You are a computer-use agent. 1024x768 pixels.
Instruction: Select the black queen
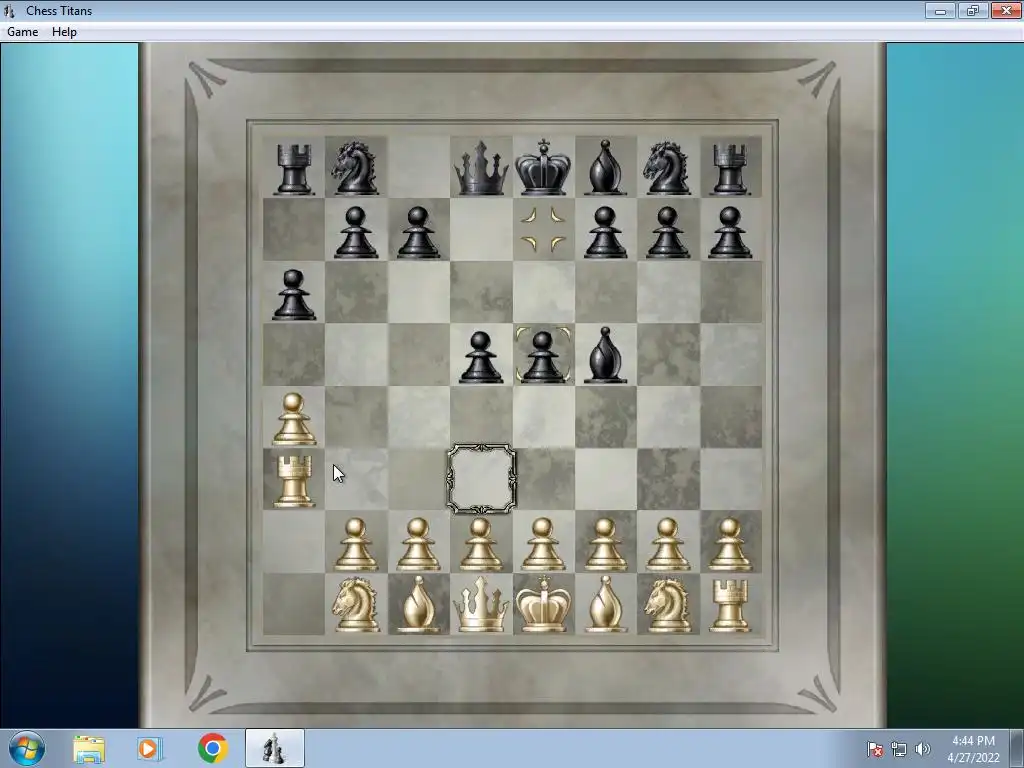[481, 168]
